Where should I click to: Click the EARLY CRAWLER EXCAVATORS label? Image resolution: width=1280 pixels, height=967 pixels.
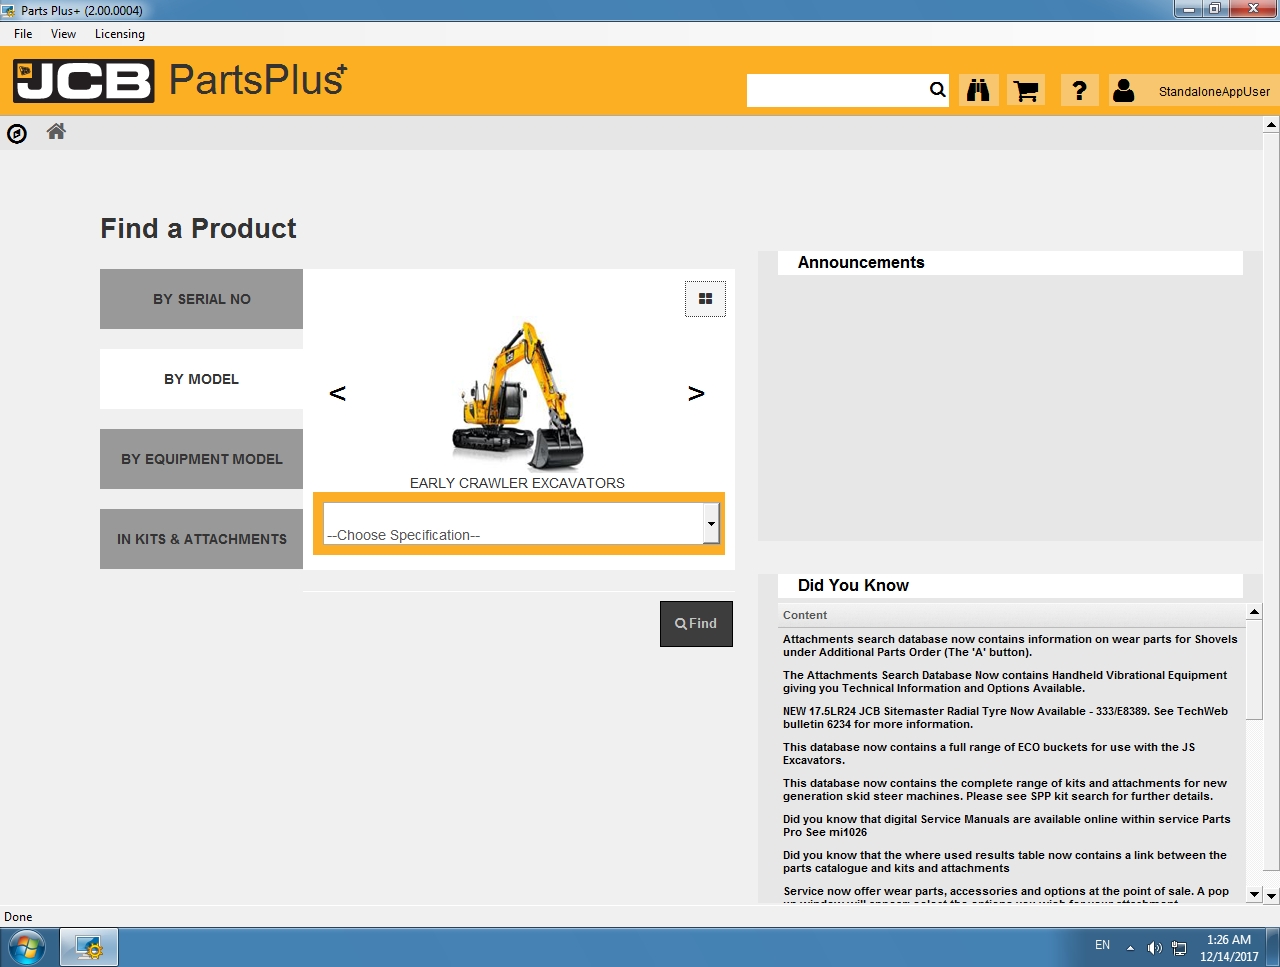[517, 483]
